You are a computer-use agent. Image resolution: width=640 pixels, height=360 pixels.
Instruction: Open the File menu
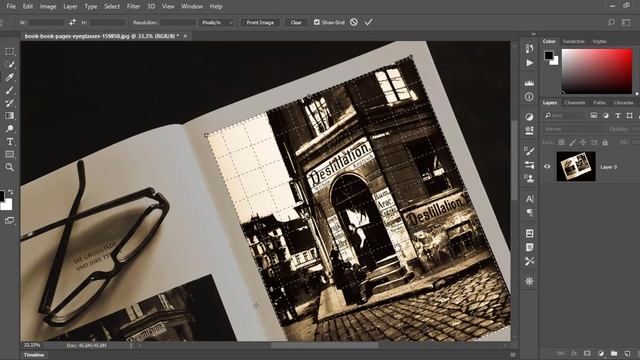pyautogui.click(x=11, y=7)
